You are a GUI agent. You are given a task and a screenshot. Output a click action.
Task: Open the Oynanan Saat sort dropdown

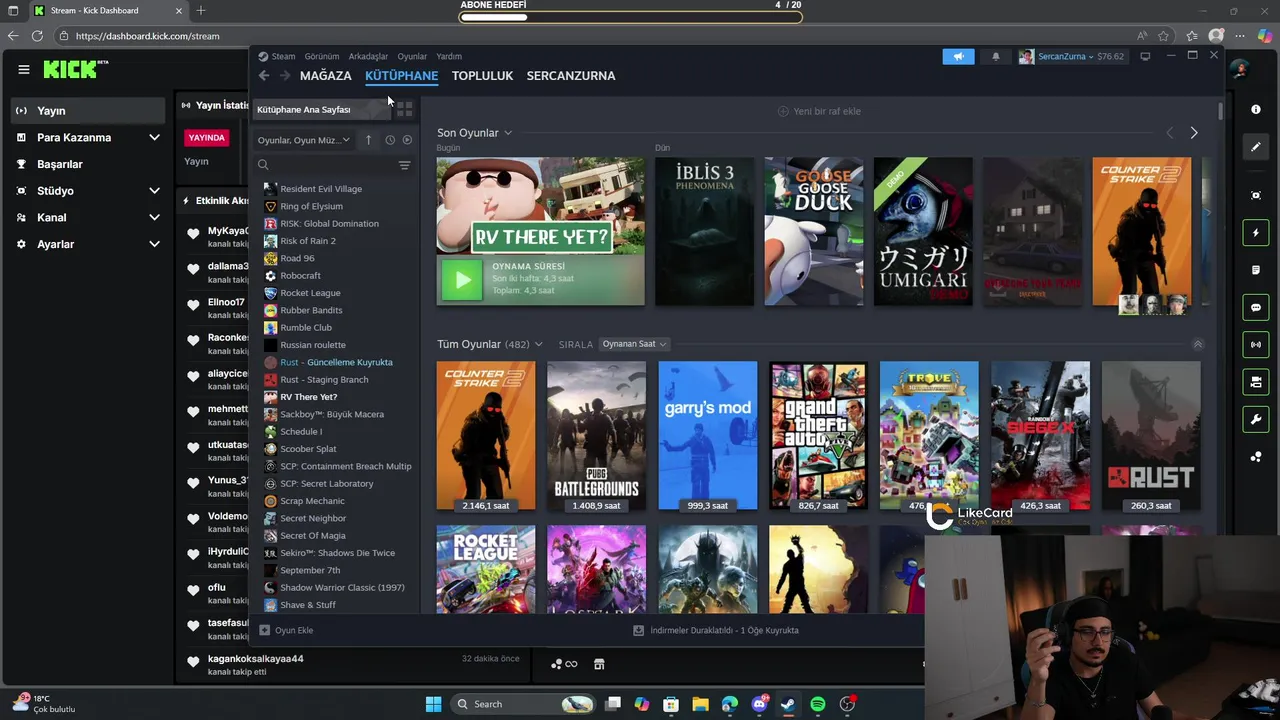click(x=634, y=344)
